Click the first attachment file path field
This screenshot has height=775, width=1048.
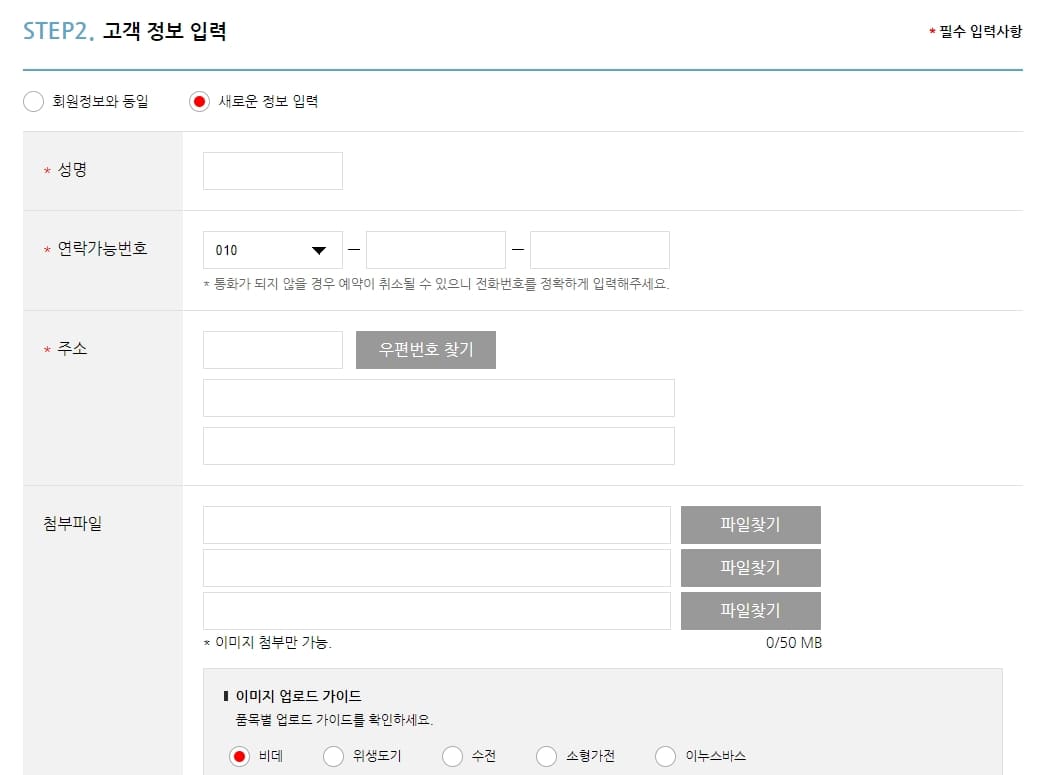click(437, 524)
